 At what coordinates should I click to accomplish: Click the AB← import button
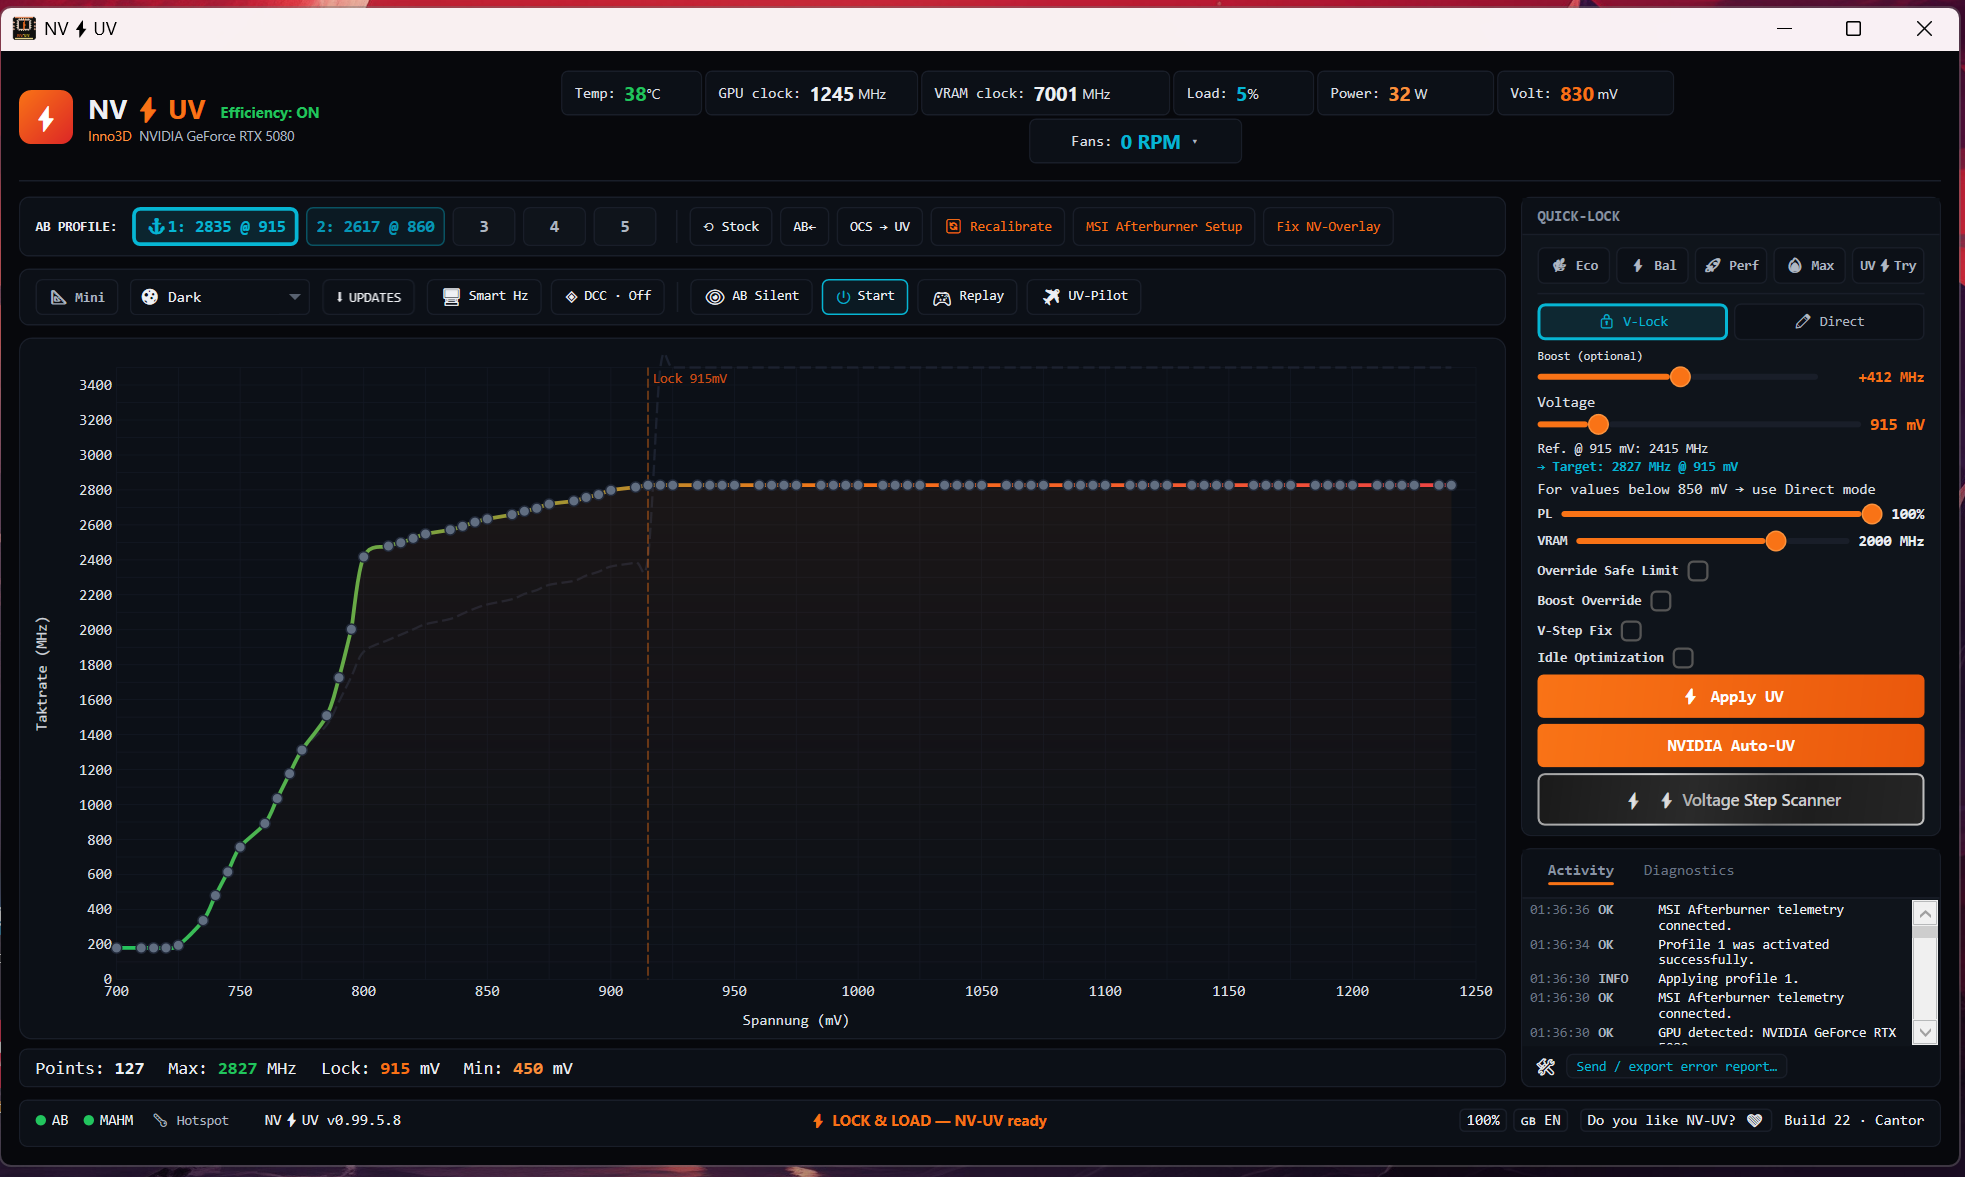tap(804, 227)
